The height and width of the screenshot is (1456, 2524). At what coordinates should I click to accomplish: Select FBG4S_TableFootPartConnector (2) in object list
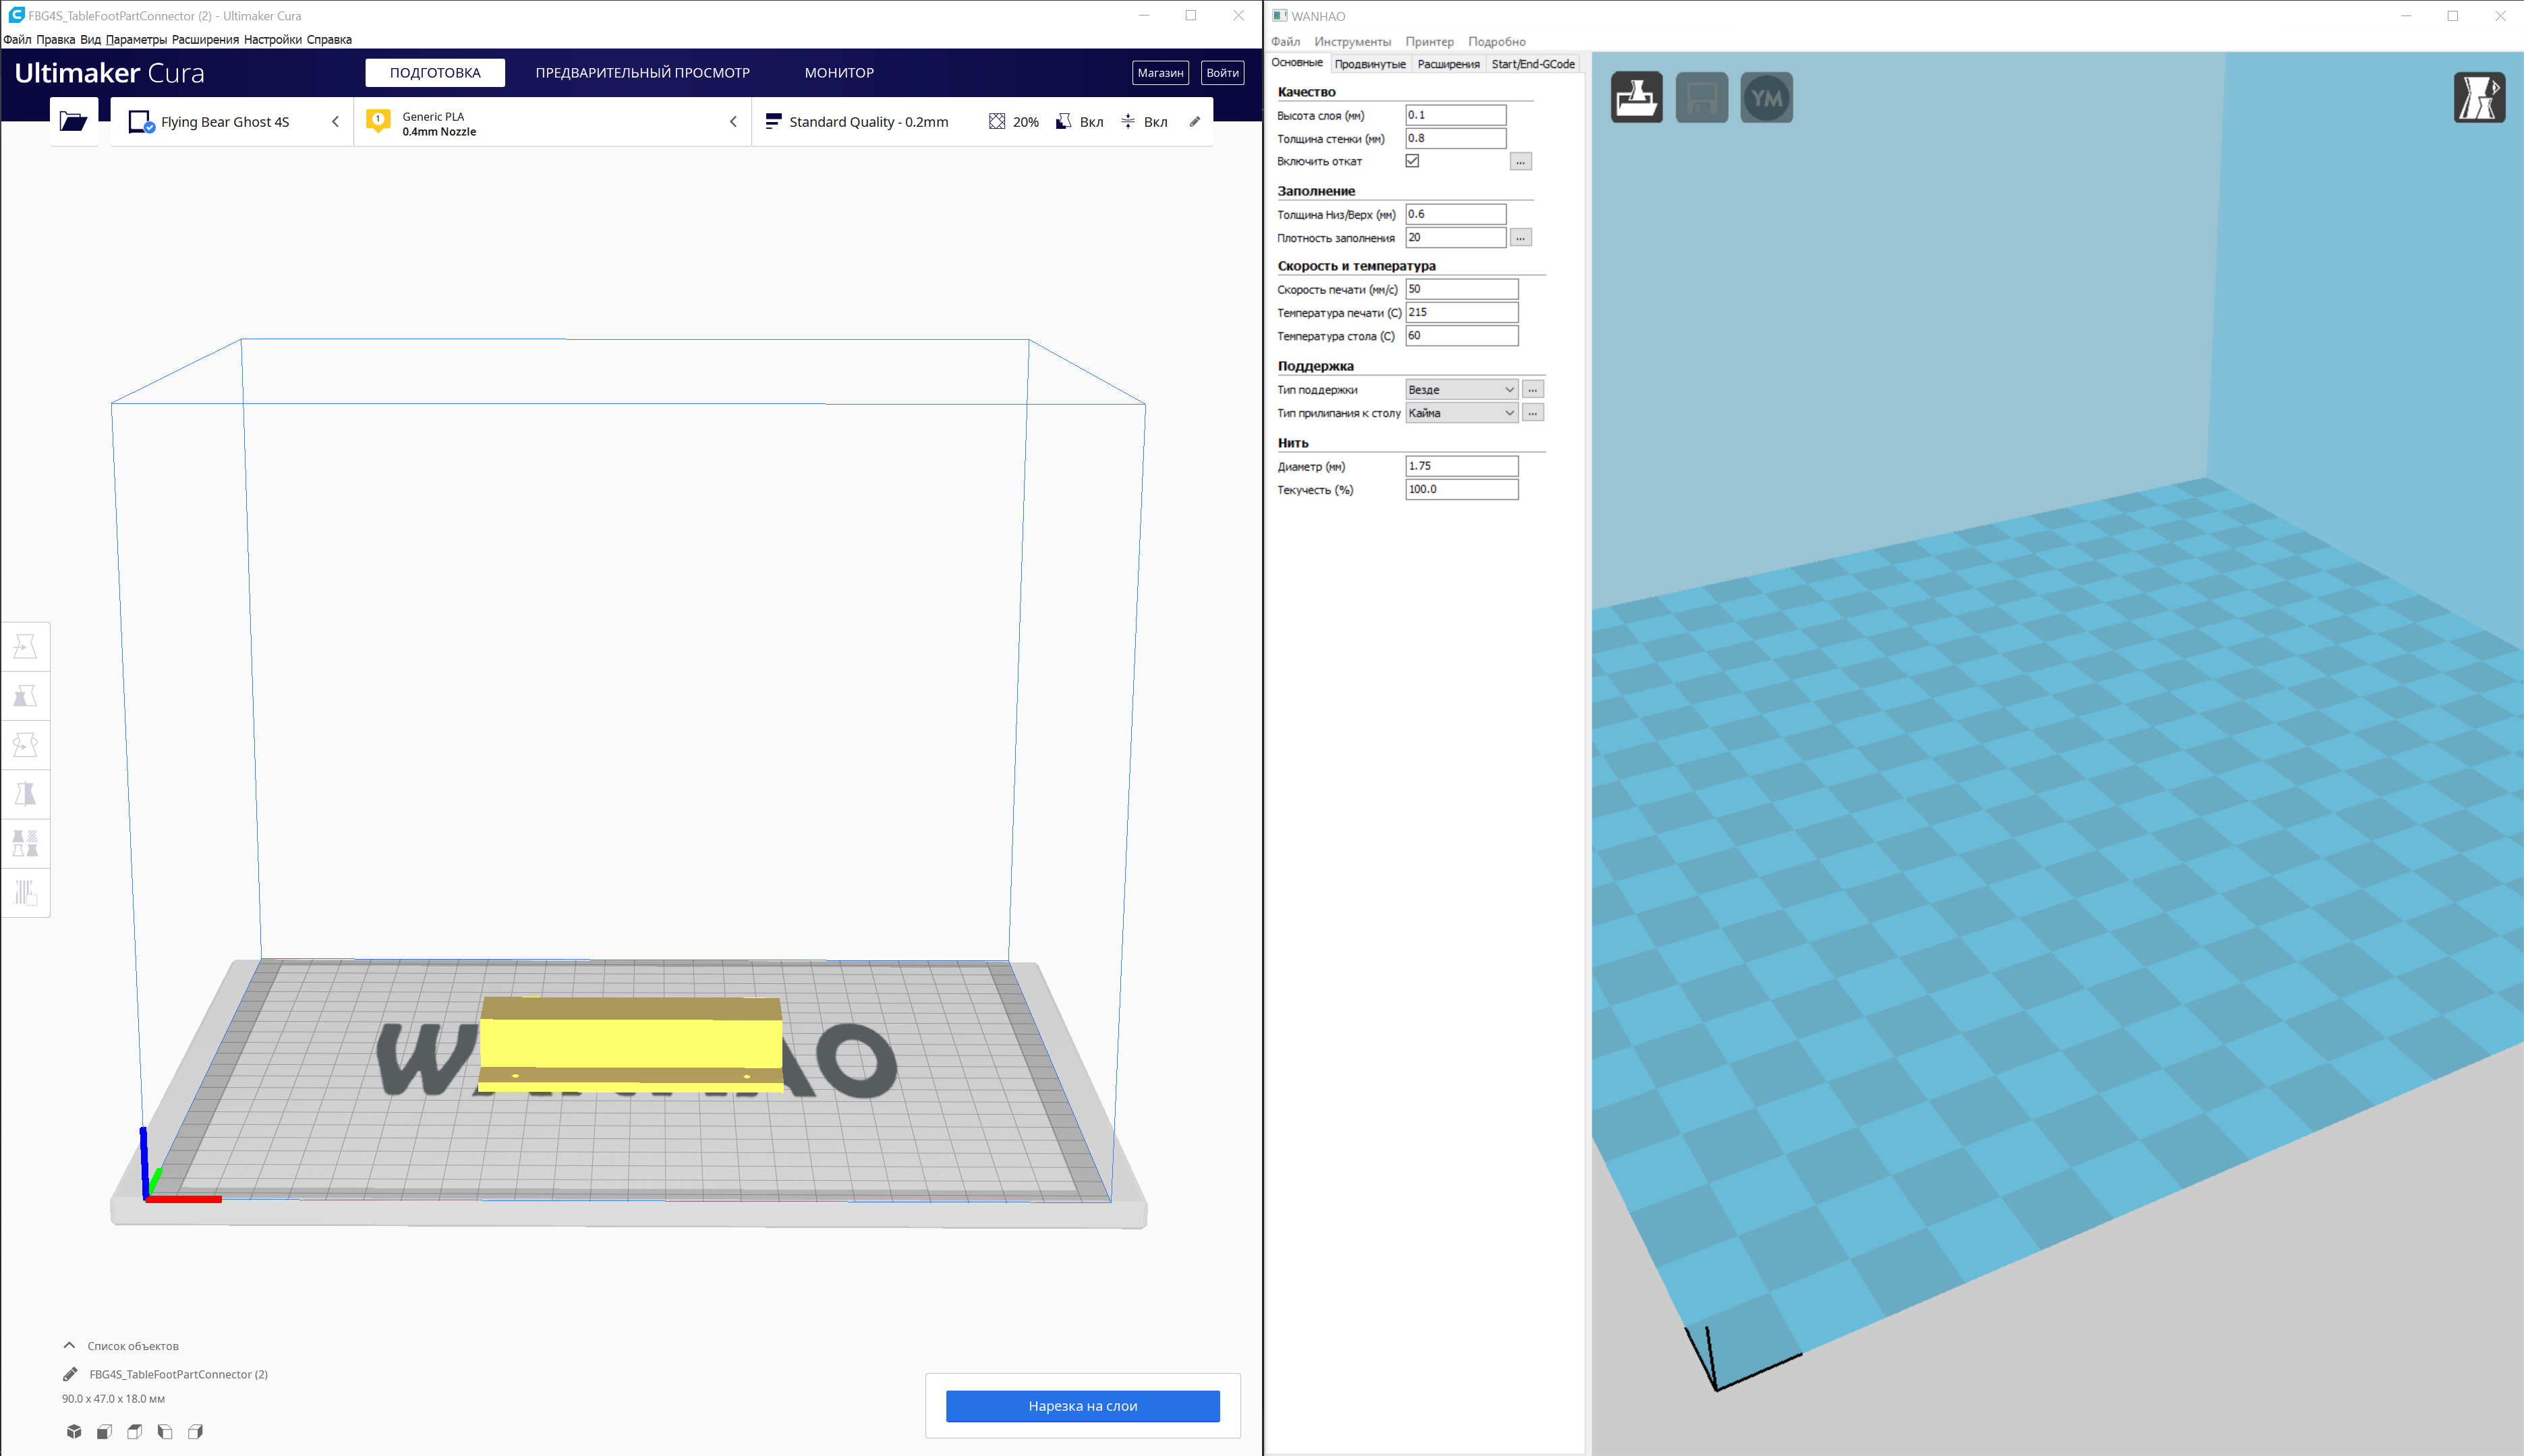tap(178, 1374)
